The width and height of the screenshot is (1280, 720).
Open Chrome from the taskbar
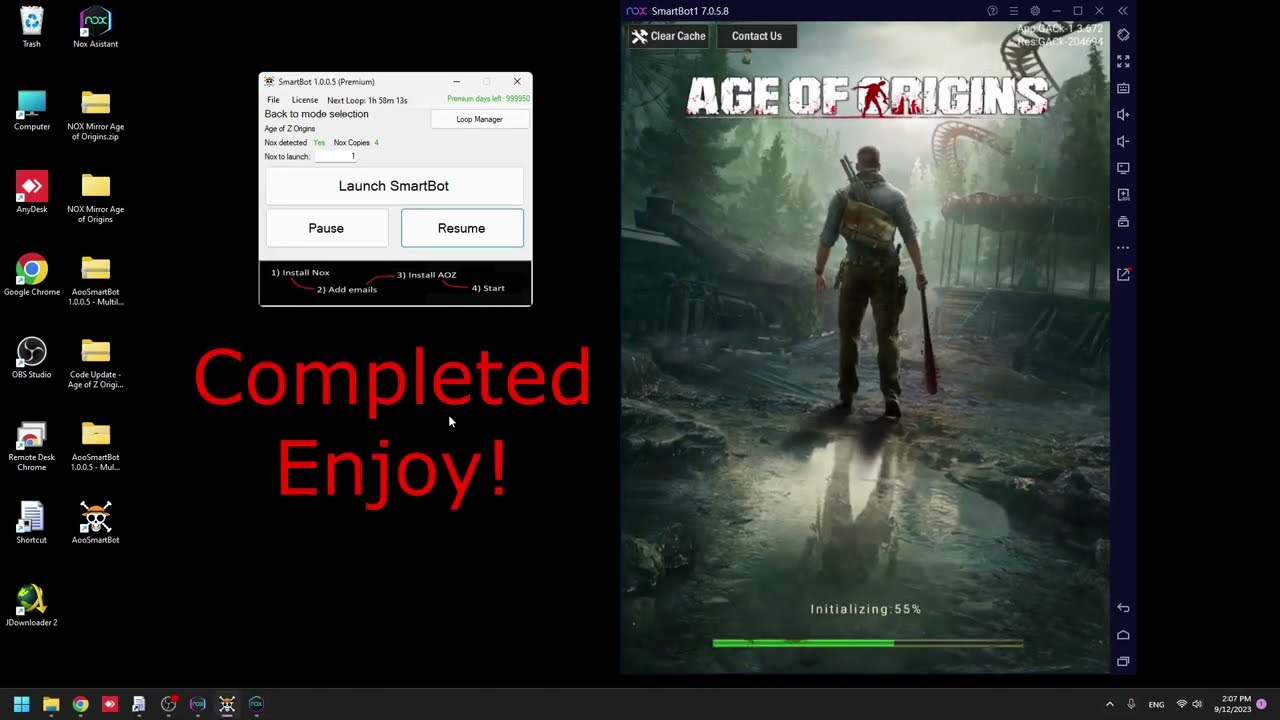80,704
